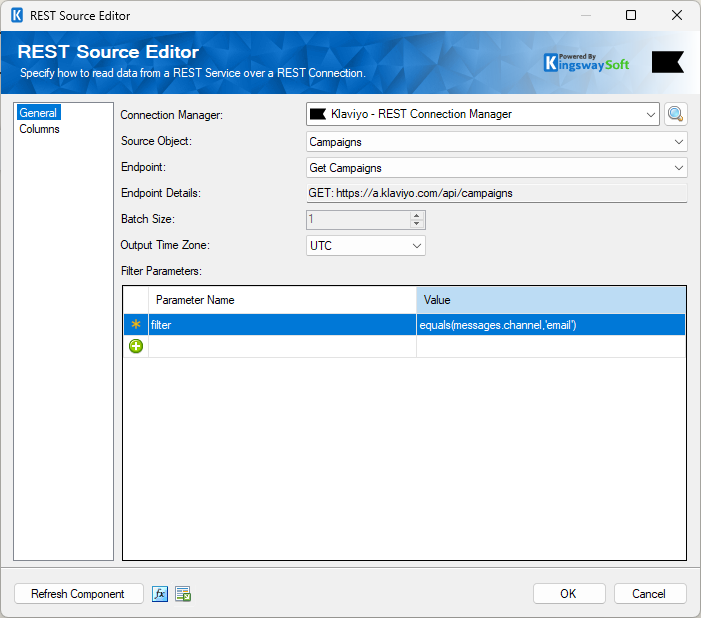Open the expression editor fx icon
This screenshot has width=701, height=618.
pos(160,594)
